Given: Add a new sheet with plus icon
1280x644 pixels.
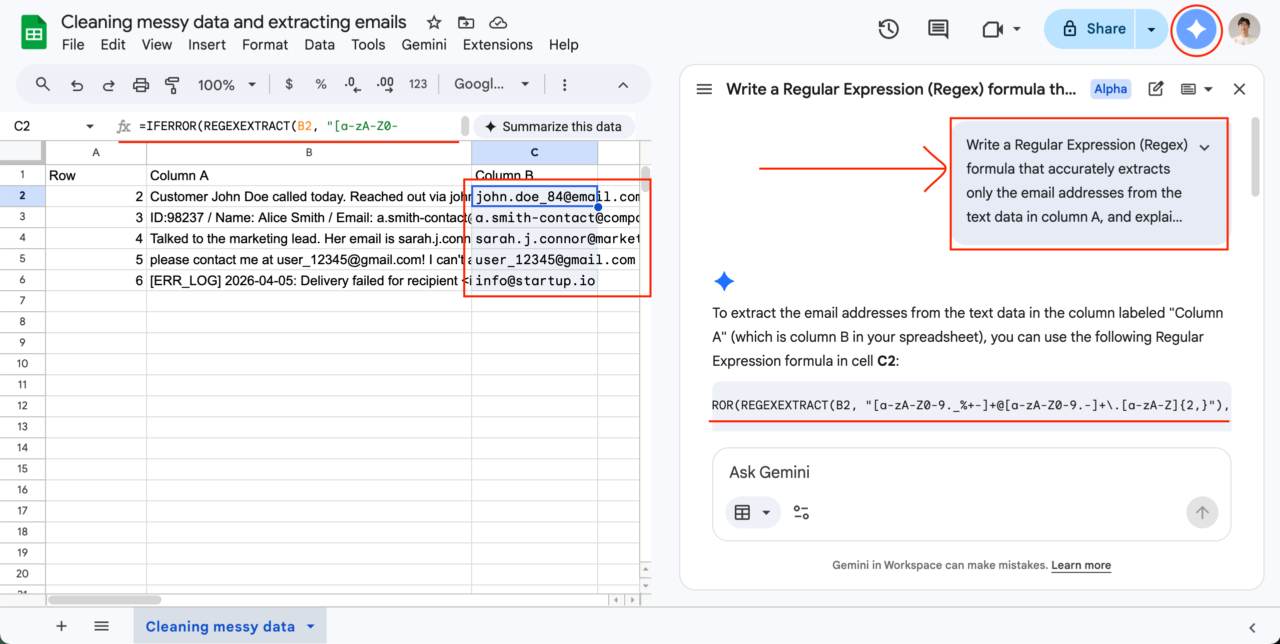Looking at the screenshot, I should coord(61,626).
